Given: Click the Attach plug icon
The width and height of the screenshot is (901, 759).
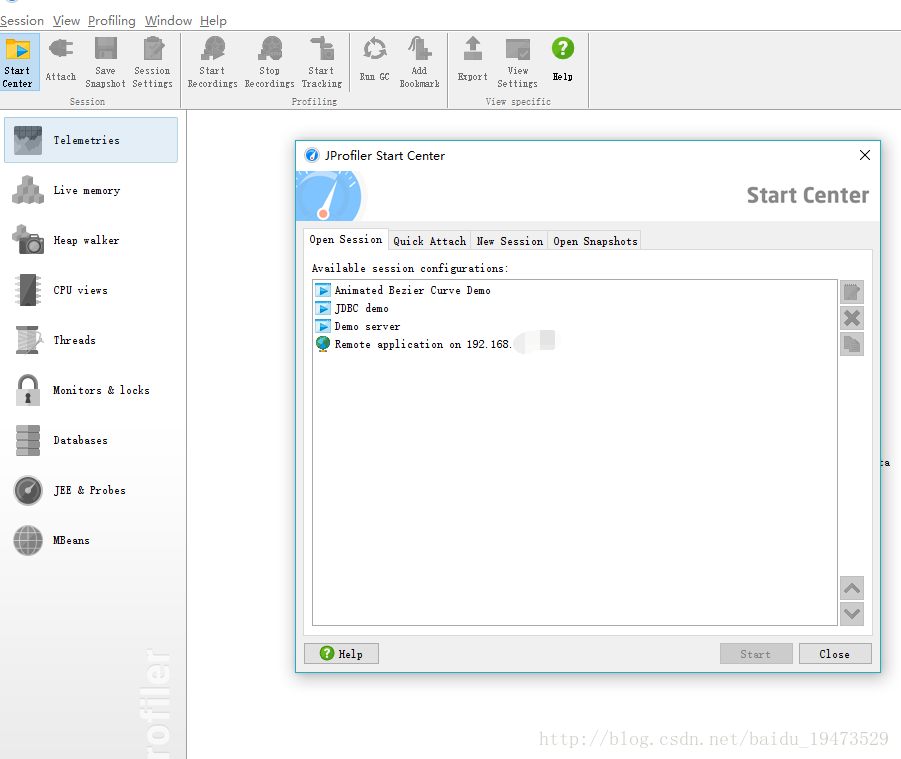Looking at the screenshot, I should [x=60, y=49].
